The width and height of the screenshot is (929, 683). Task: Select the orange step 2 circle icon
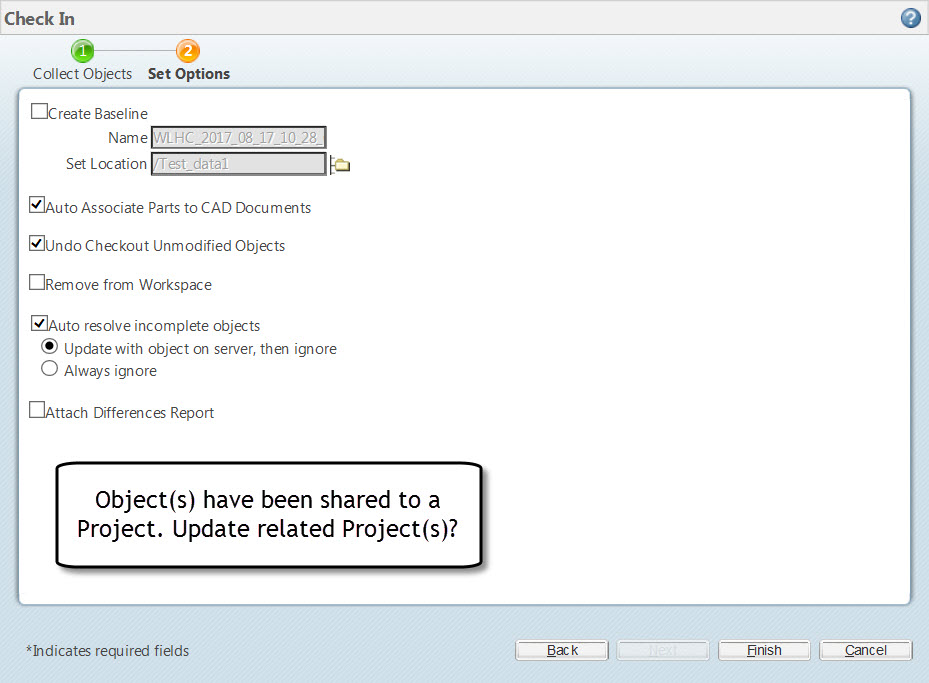188,50
